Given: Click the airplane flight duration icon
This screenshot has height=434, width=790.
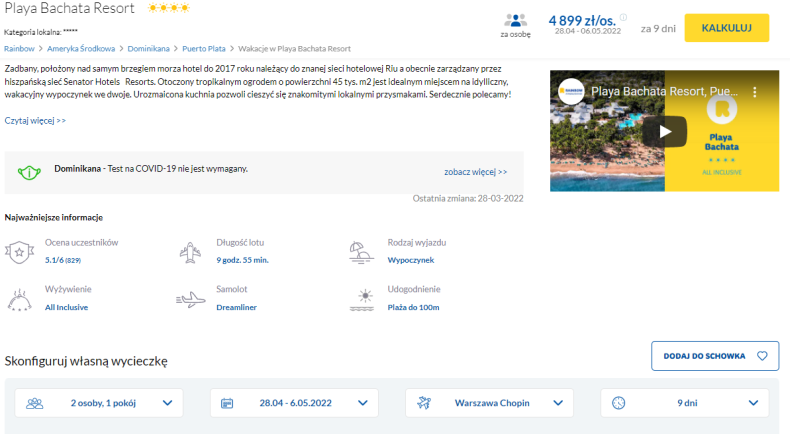Looking at the screenshot, I should tap(190, 253).
